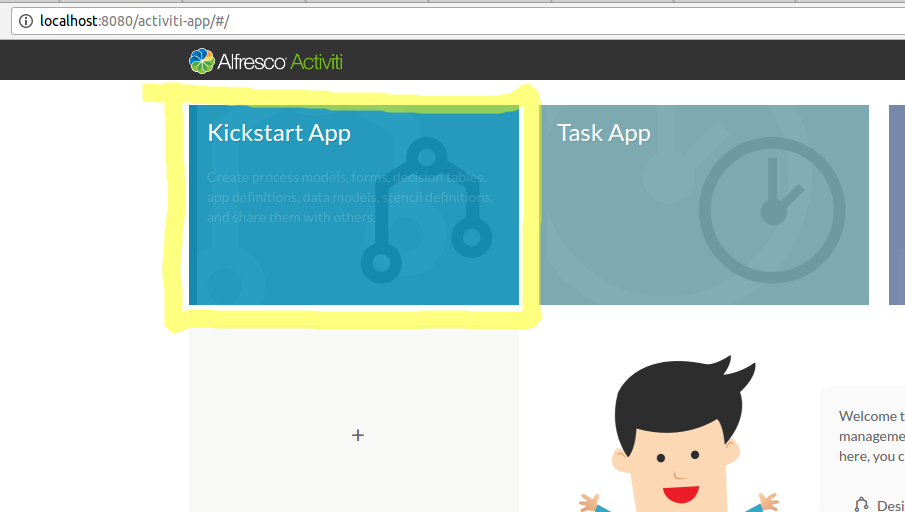Click the Alfresco Activiti logo

(x=265, y=61)
